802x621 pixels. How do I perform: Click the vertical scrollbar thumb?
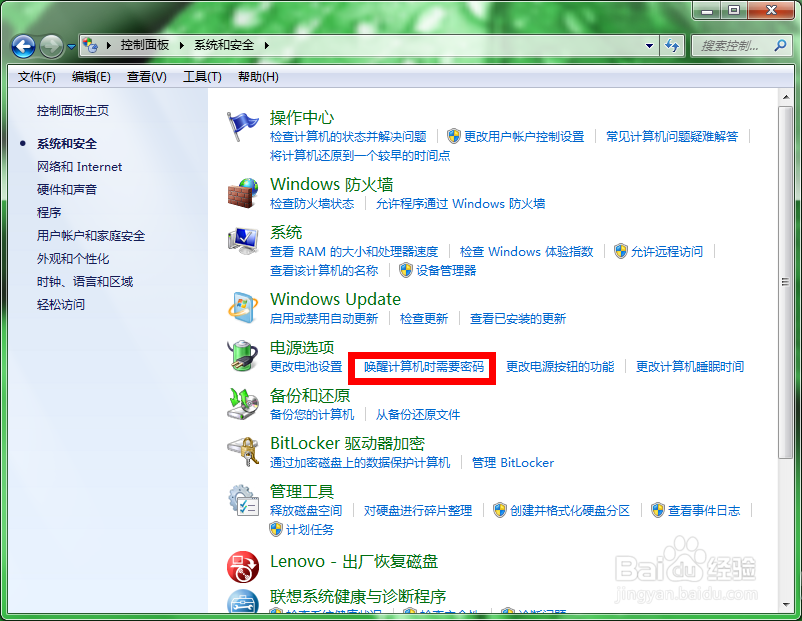pyautogui.click(x=785, y=282)
